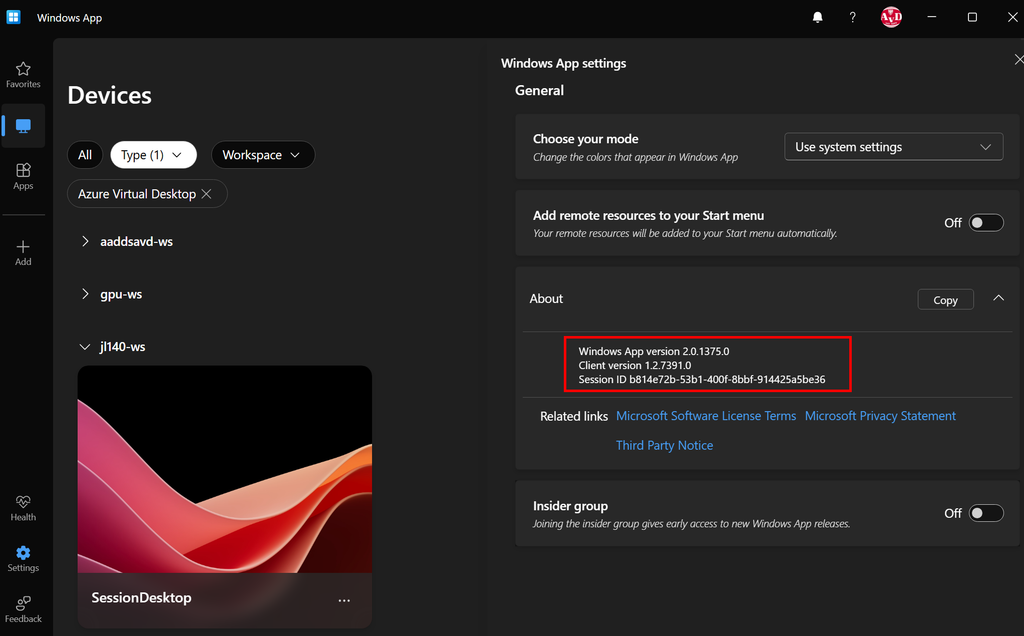The height and width of the screenshot is (636, 1024).
Task: Collapse the jl140-ws workspace
Action: [x=85, y=347]
